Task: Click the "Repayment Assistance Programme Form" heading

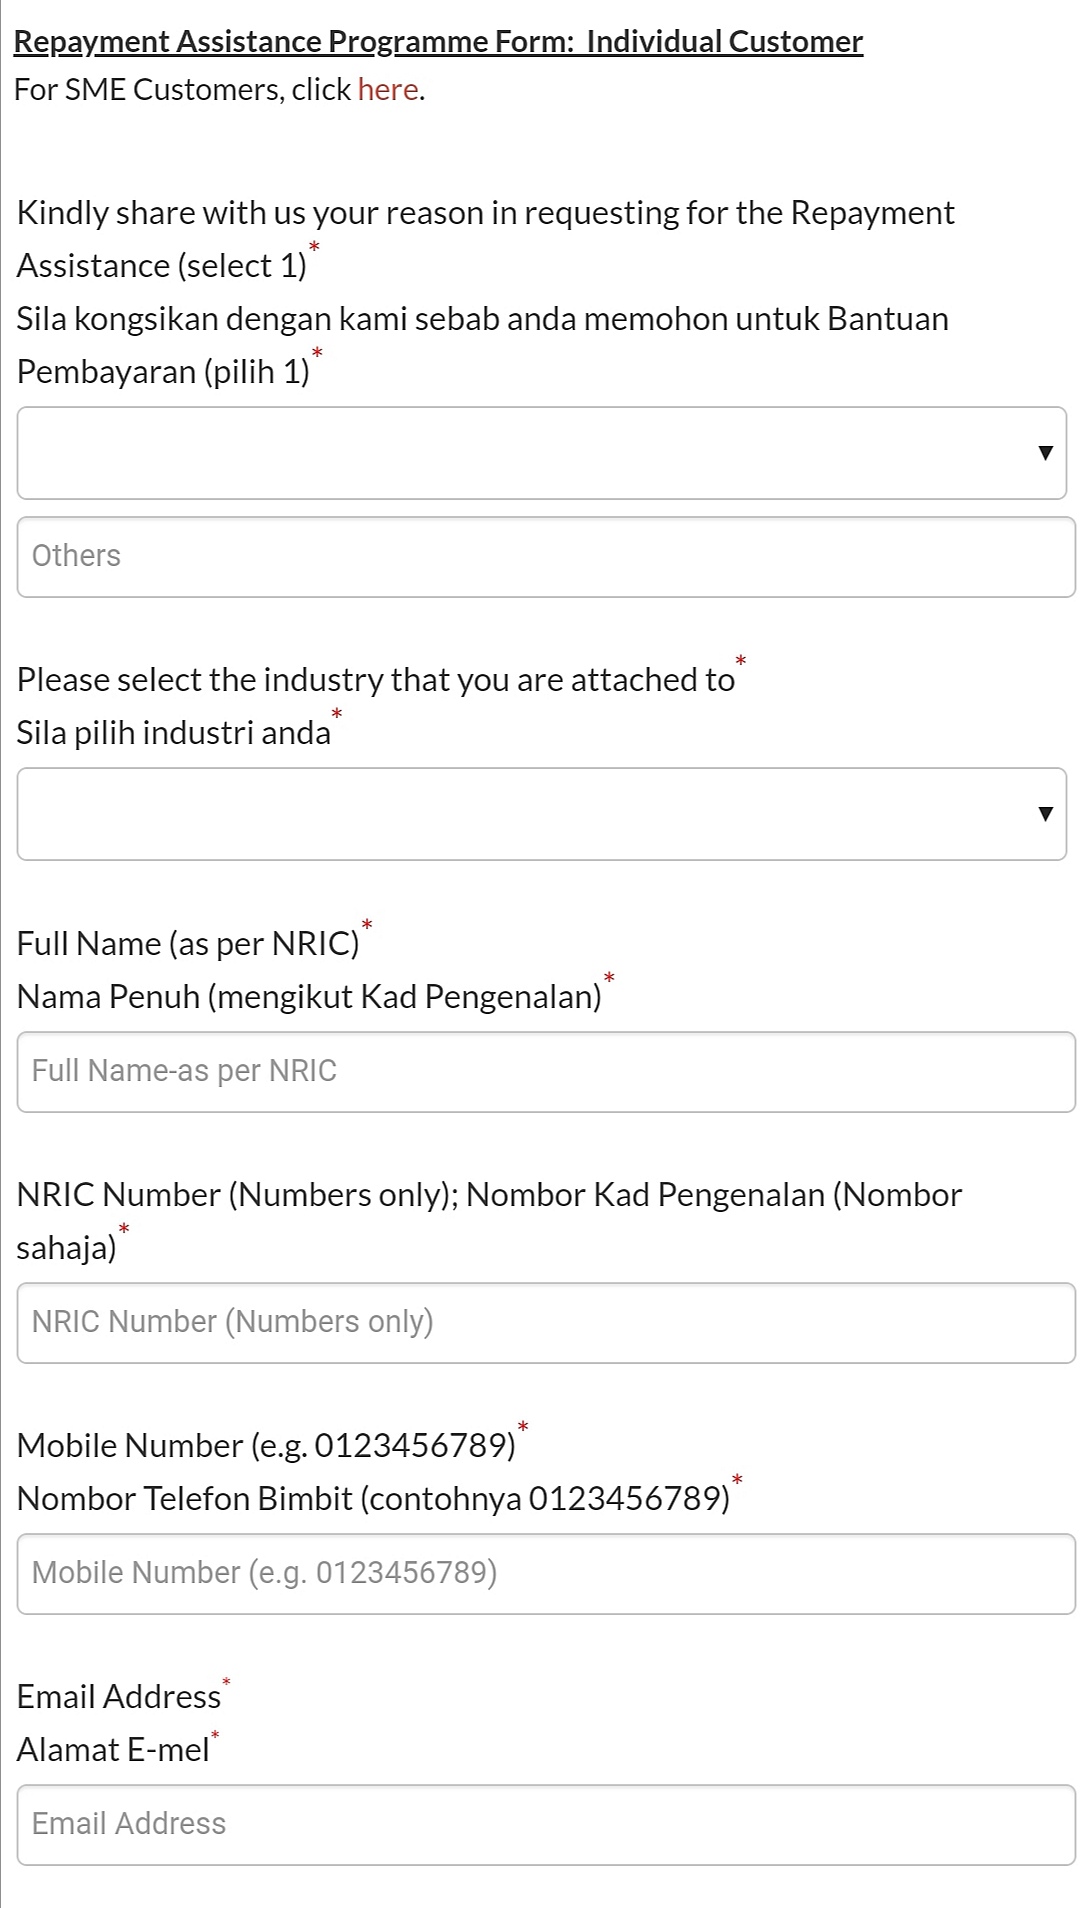Action: pyautogui.click(x=438, y=42)
